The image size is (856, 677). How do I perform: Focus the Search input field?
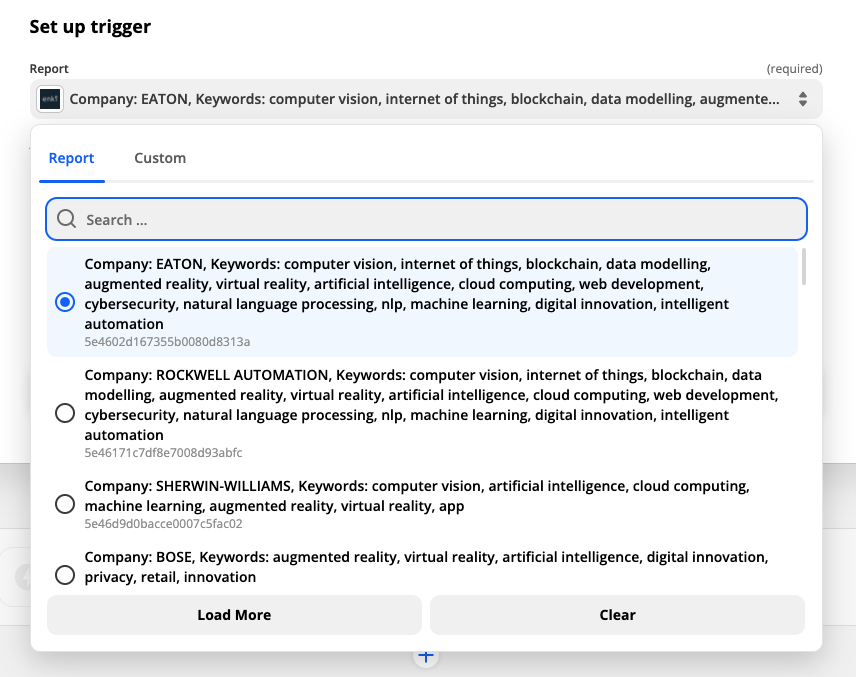pyautogui.click(x=440, y=219)
